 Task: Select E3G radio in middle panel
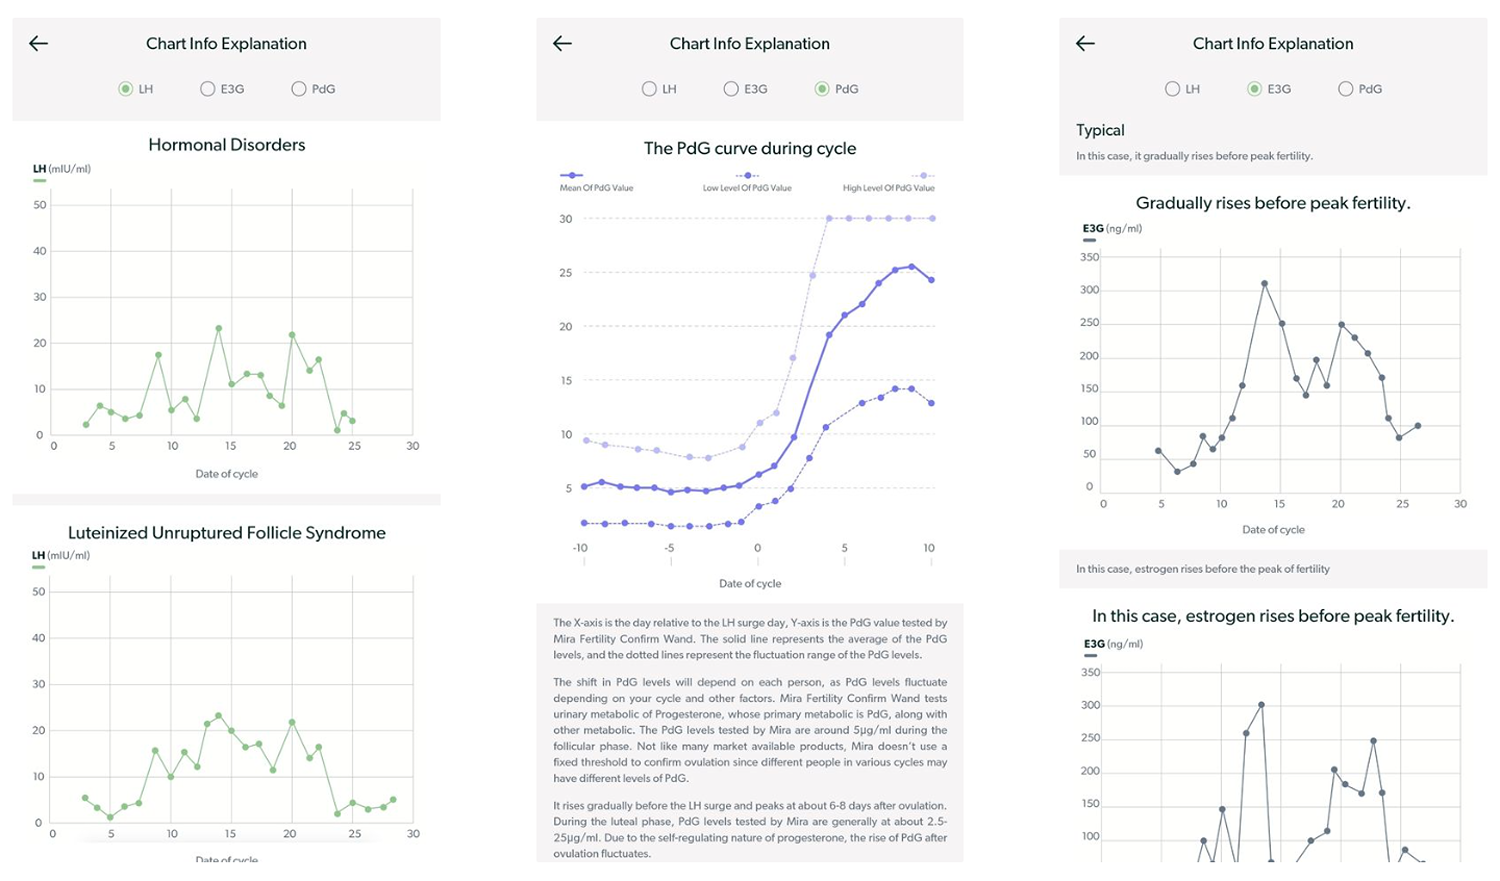[x=731, y=89]
